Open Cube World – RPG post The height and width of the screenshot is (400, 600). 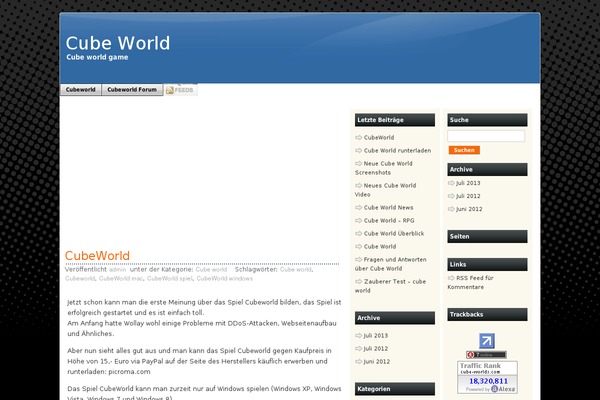click(x=389, y=220)
